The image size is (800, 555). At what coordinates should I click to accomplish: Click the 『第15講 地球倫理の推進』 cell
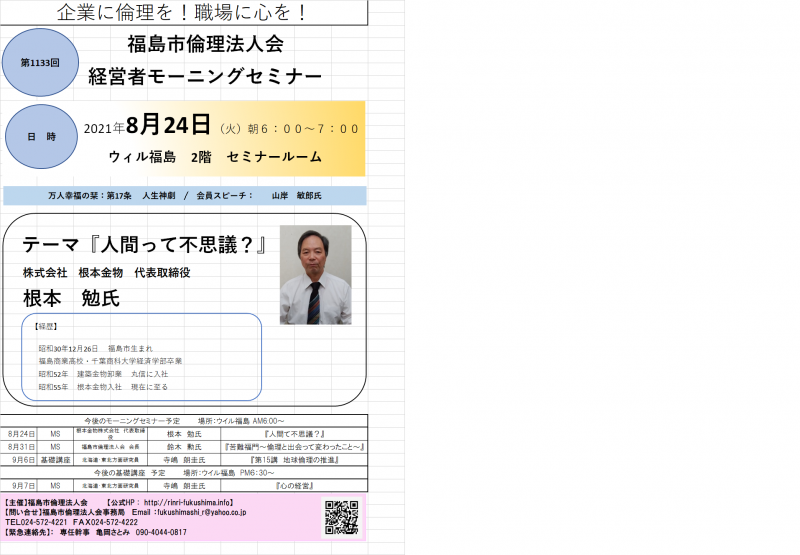point(294,460)
